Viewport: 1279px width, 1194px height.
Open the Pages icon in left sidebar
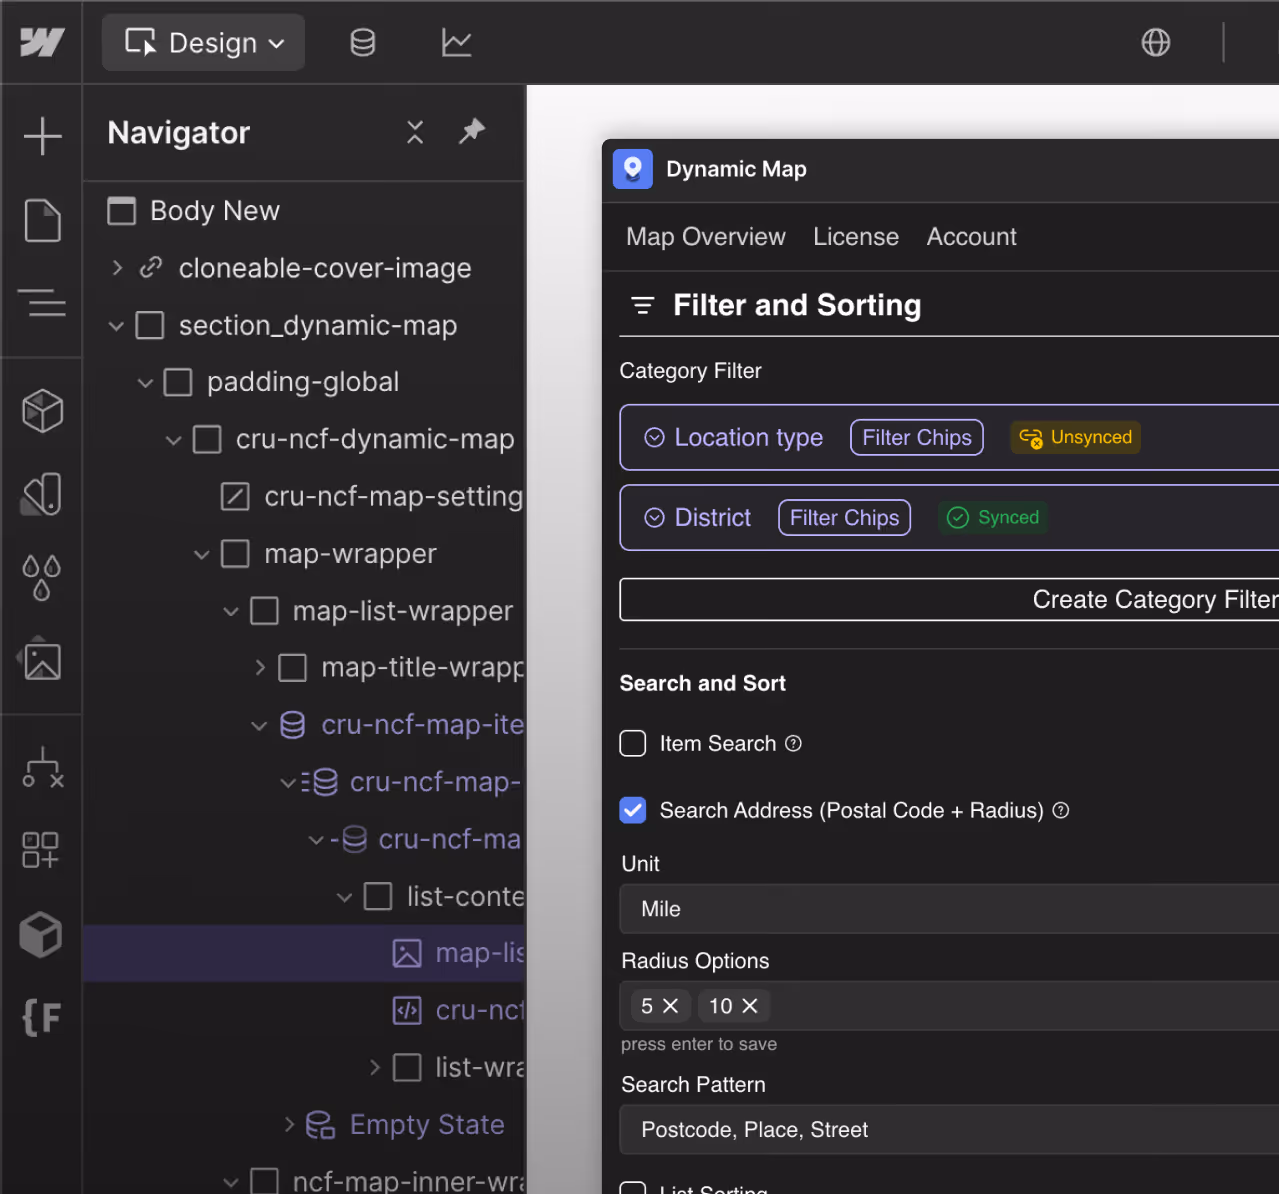click(42, 220)
